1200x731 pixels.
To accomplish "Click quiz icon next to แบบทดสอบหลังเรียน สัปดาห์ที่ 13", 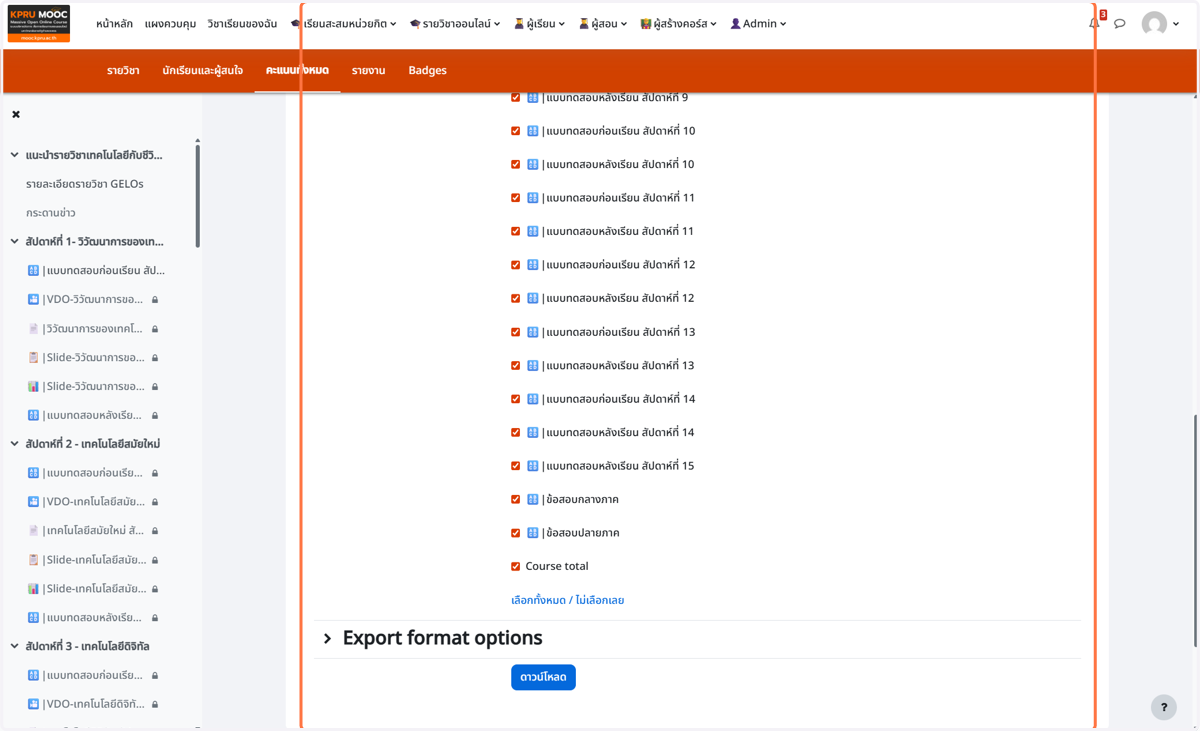I will pos(533,365).
